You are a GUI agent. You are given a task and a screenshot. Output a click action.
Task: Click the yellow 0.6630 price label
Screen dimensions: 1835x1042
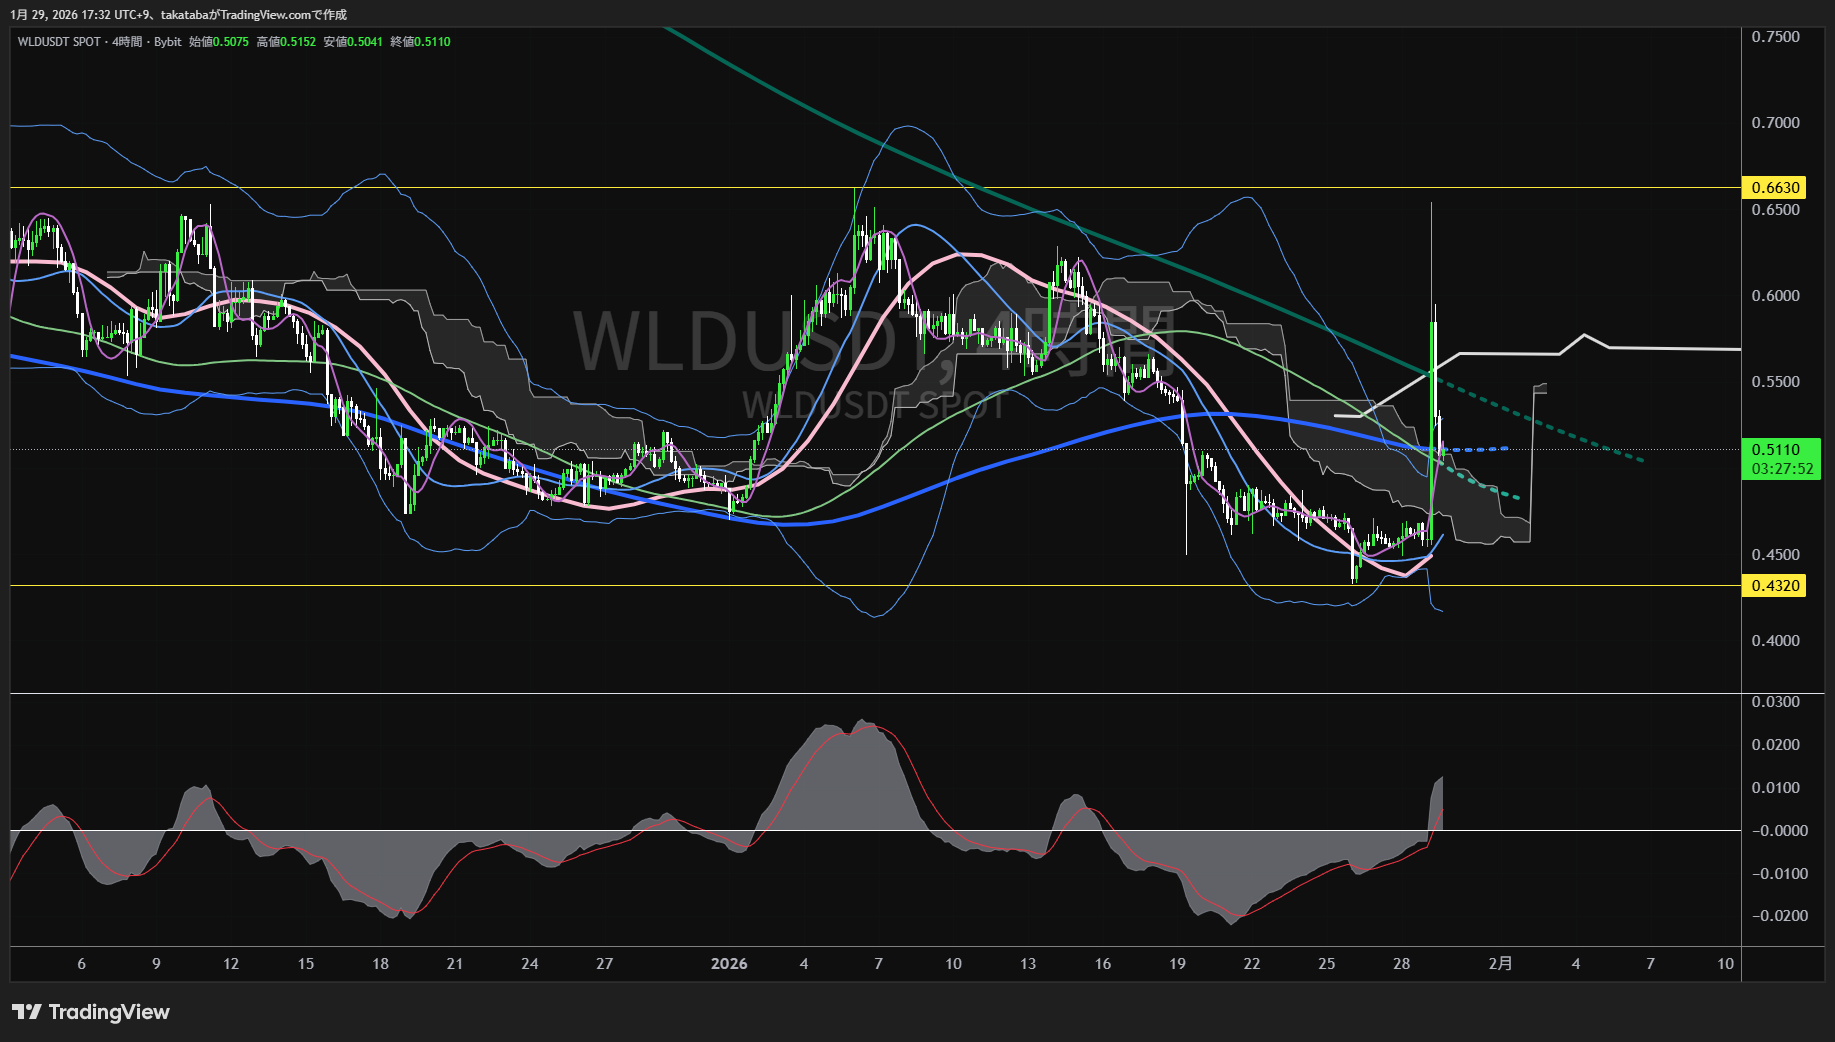[x=1775, y=188]
